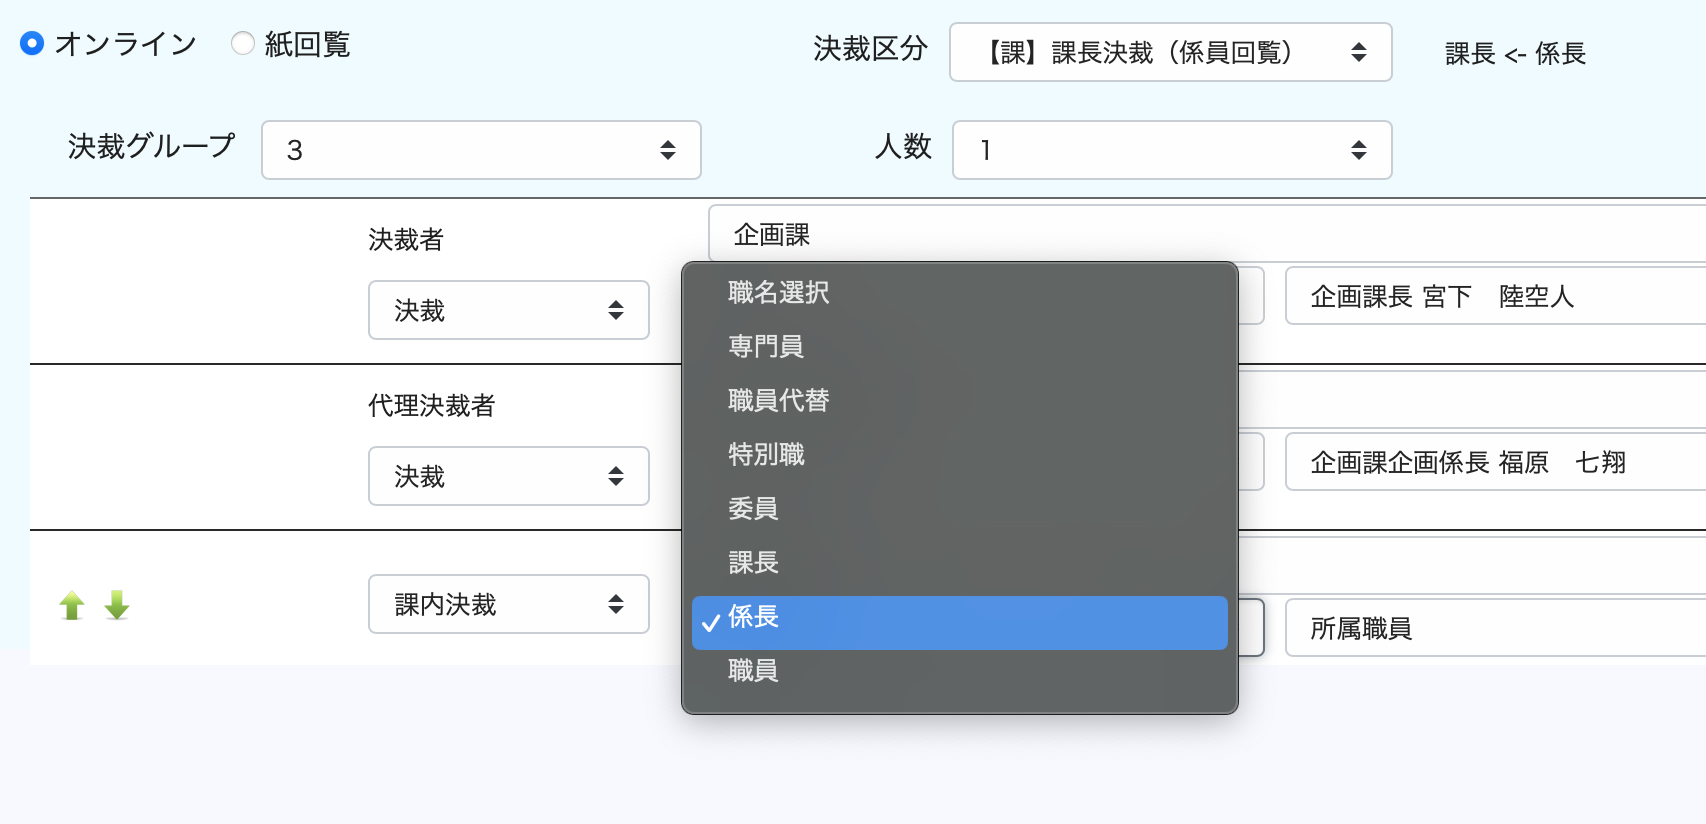
Task: Open the 決裁グループ dropdown
Action: (481, 150)
